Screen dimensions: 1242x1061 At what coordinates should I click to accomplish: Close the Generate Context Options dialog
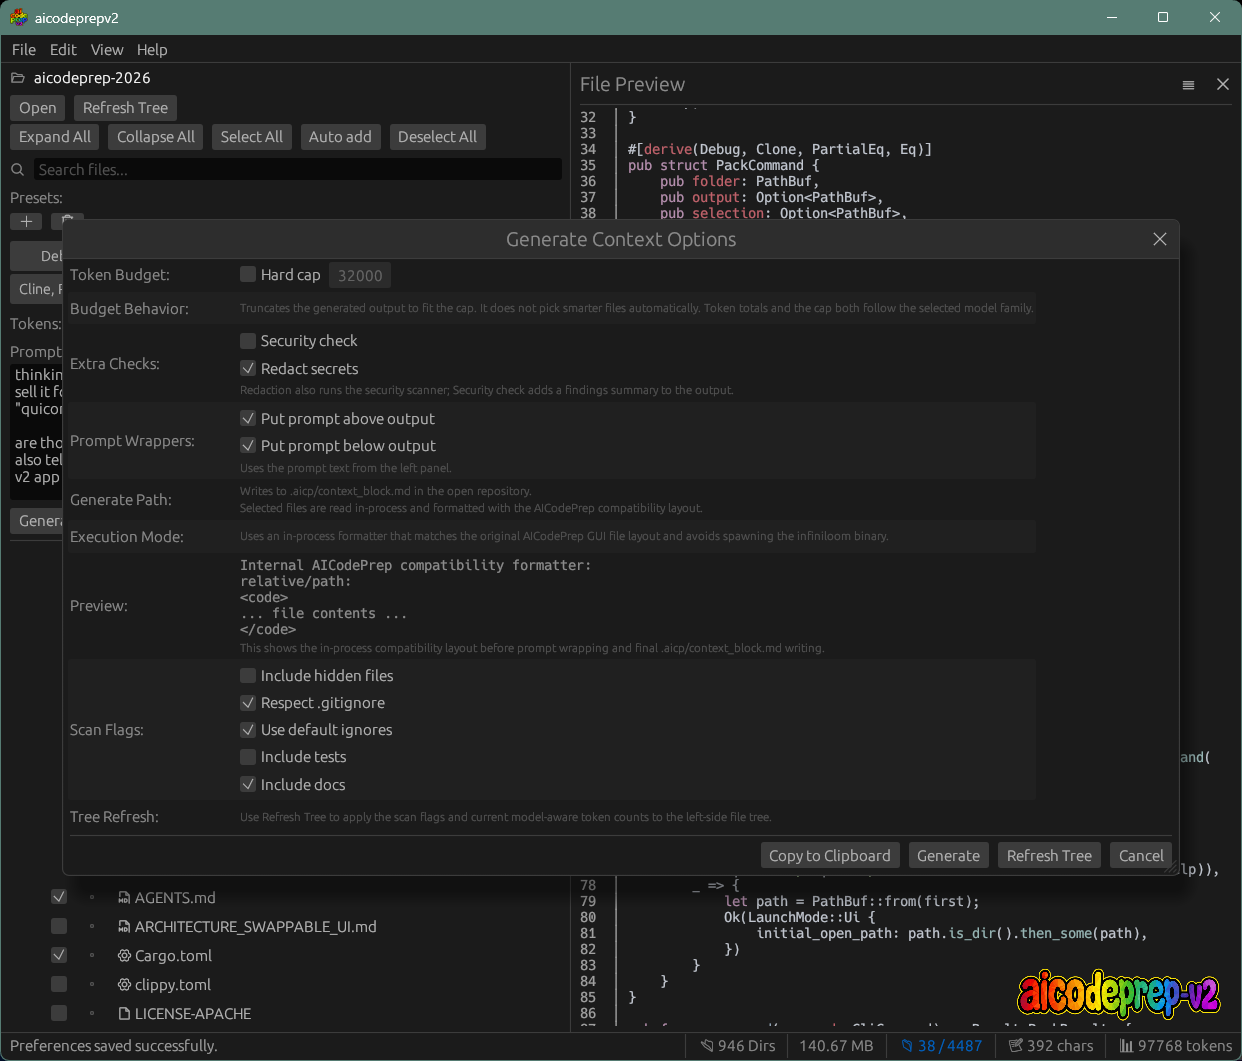click(x=1160, y=239)
